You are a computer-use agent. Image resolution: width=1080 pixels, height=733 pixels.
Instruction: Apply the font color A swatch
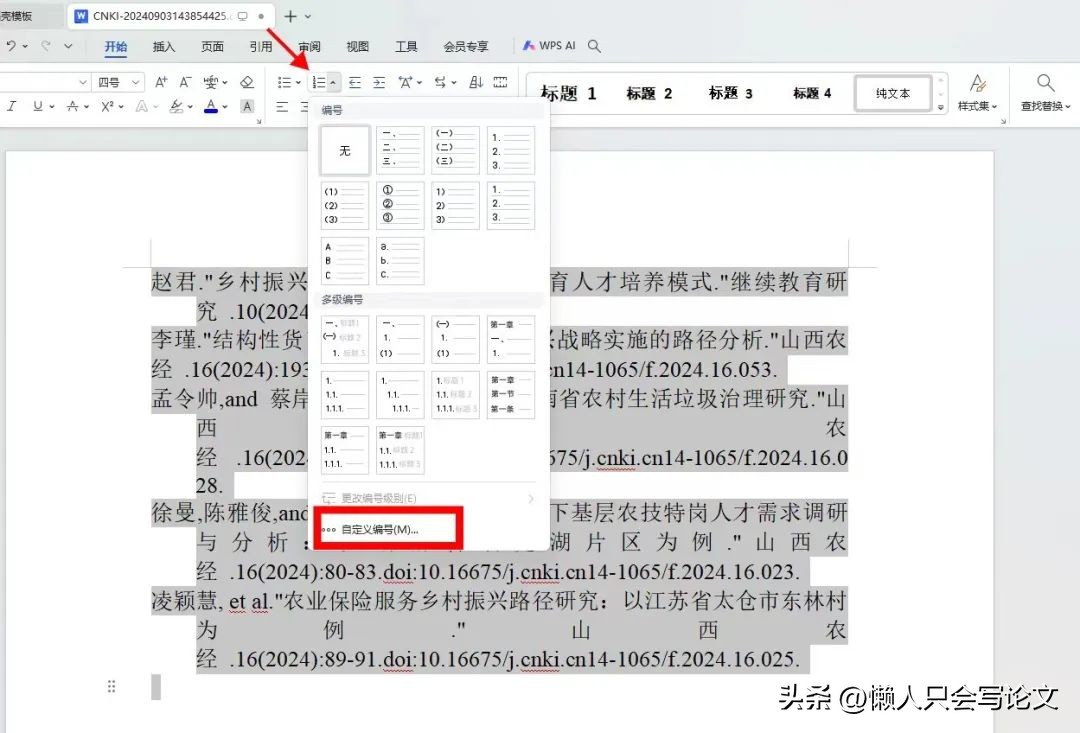(x=211, y=106)
